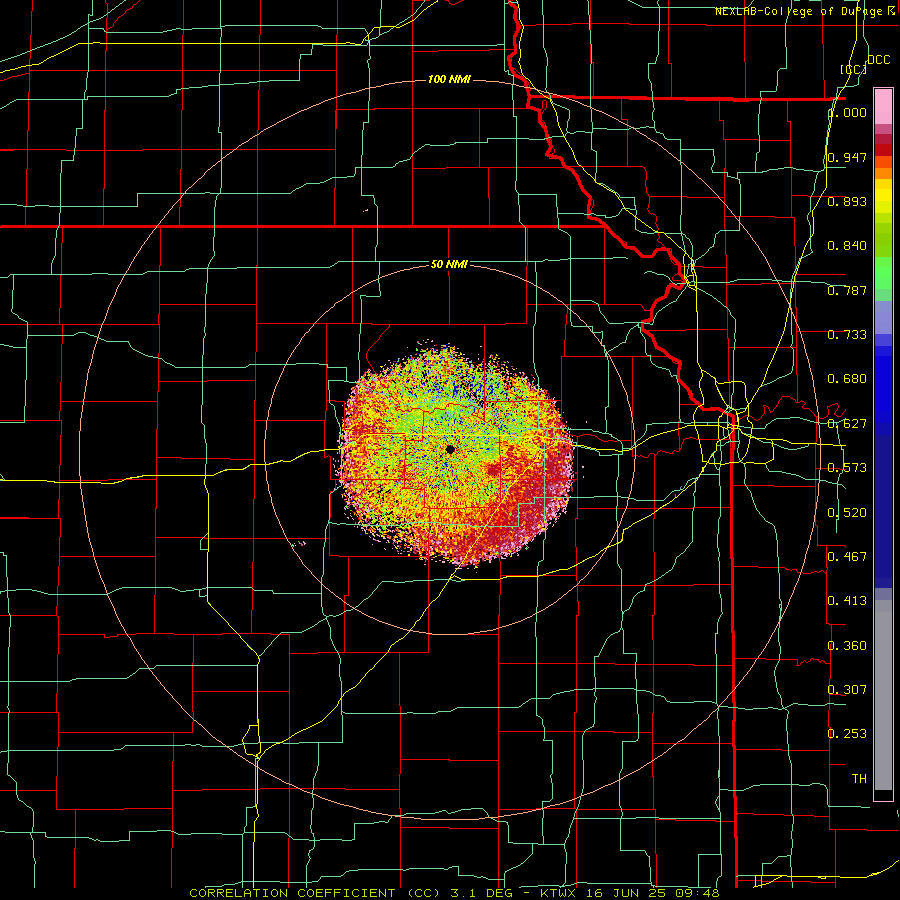Click the 0.253 value on the color scale
Viewport: 900px width, 900px height.
(x=847, y=734)
